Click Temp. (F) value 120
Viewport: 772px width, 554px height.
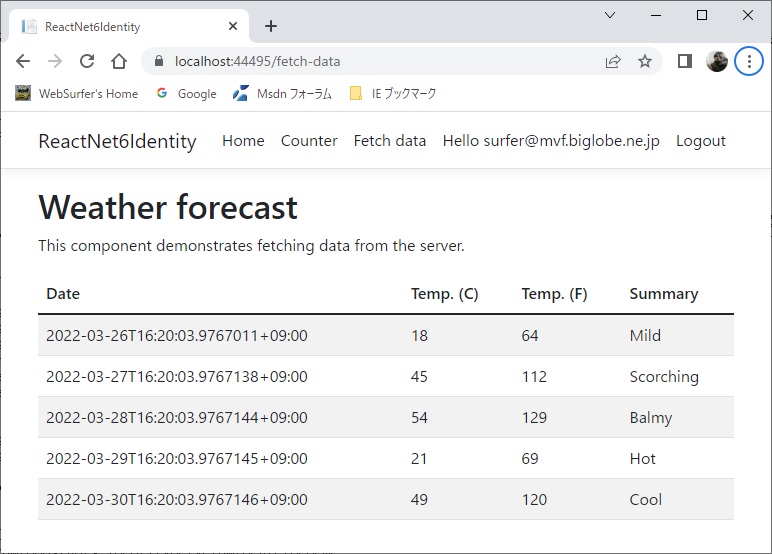click(534, 499)
